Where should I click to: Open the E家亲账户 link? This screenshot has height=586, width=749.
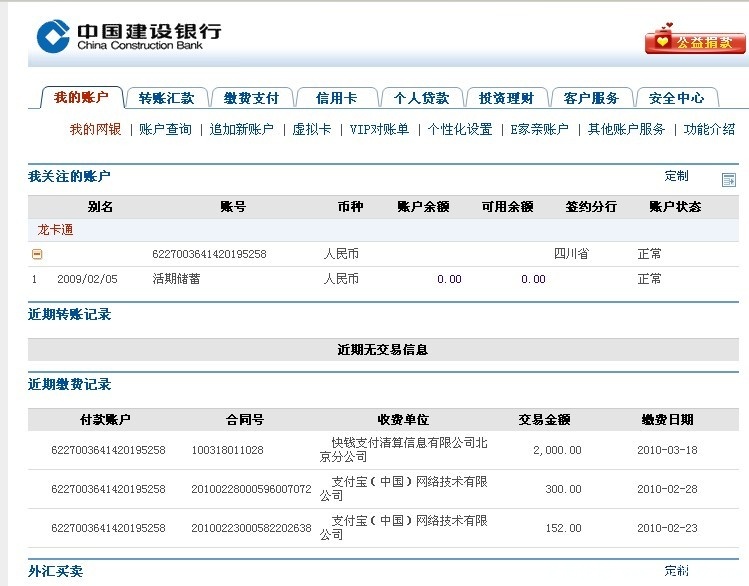coord(540,129)
